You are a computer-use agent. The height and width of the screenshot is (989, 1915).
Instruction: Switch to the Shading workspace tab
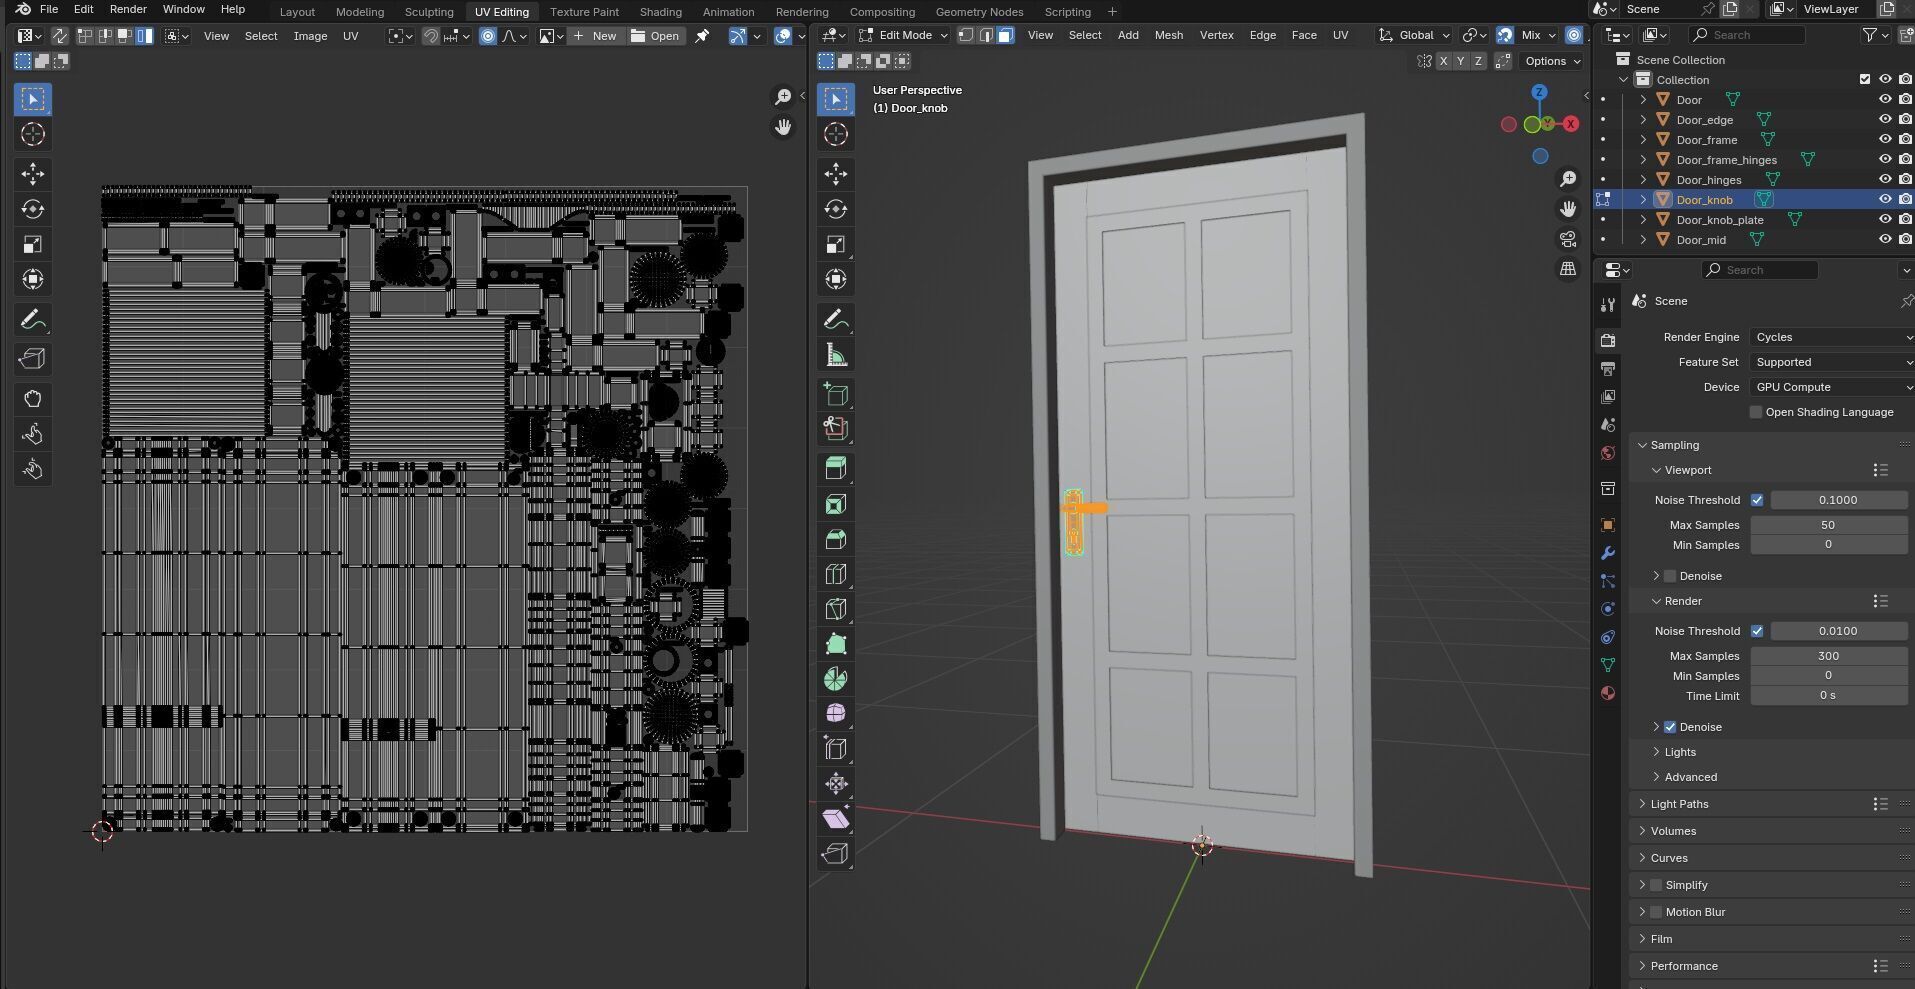(660, 12)
